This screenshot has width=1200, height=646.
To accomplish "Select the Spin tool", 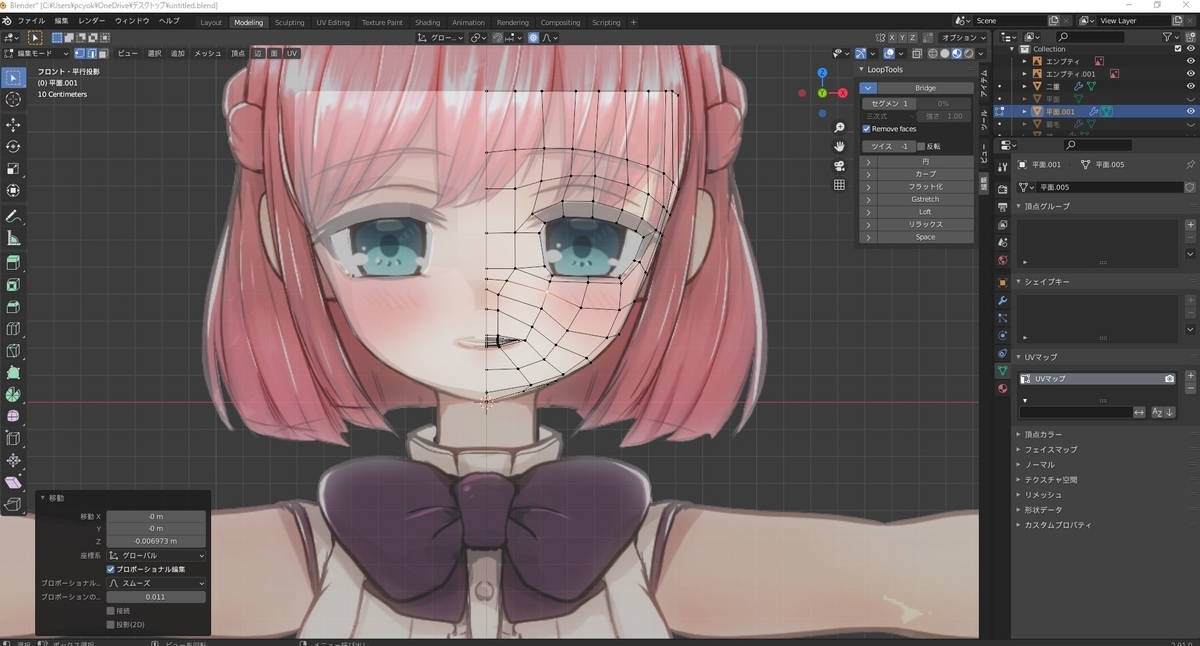I will [13, 394].
